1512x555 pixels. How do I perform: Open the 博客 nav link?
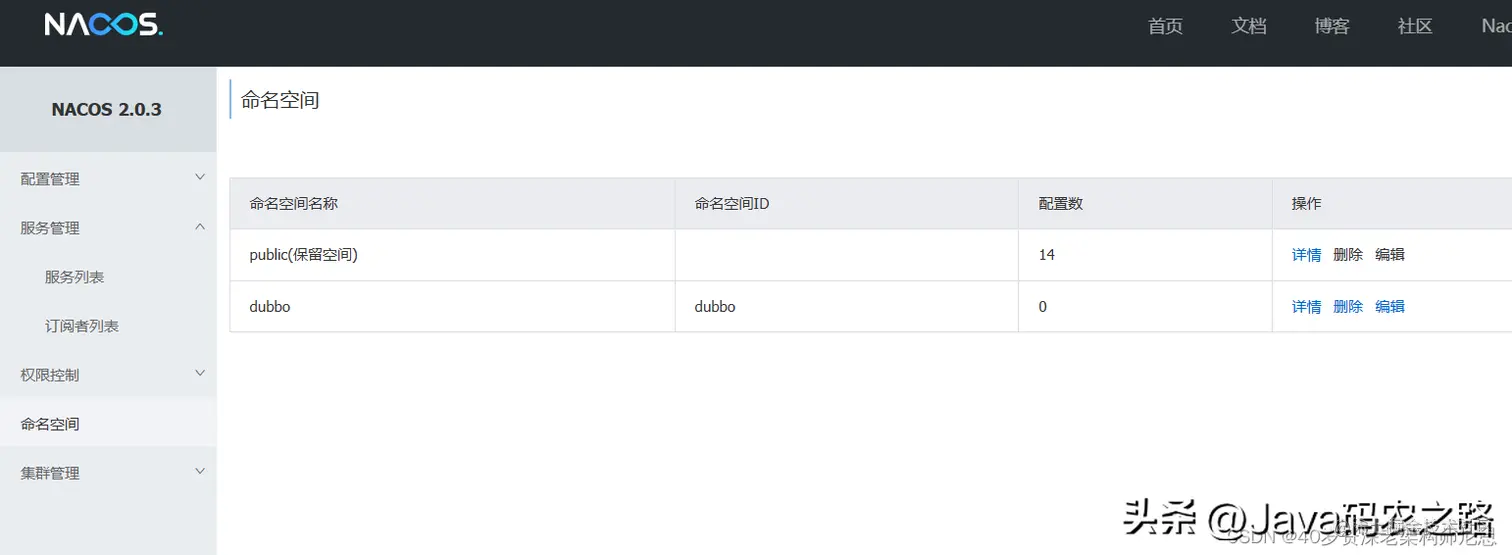pos(1332,27)
